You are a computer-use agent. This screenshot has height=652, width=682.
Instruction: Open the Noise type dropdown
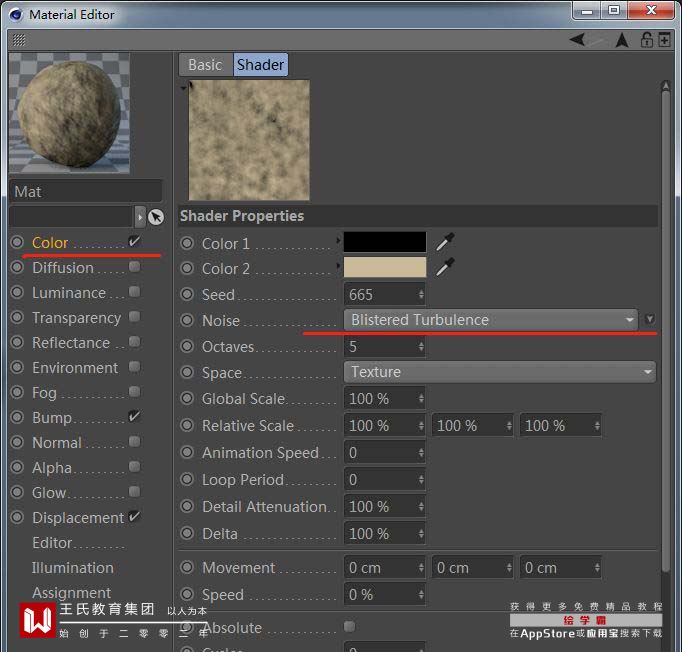click(491, 320)
